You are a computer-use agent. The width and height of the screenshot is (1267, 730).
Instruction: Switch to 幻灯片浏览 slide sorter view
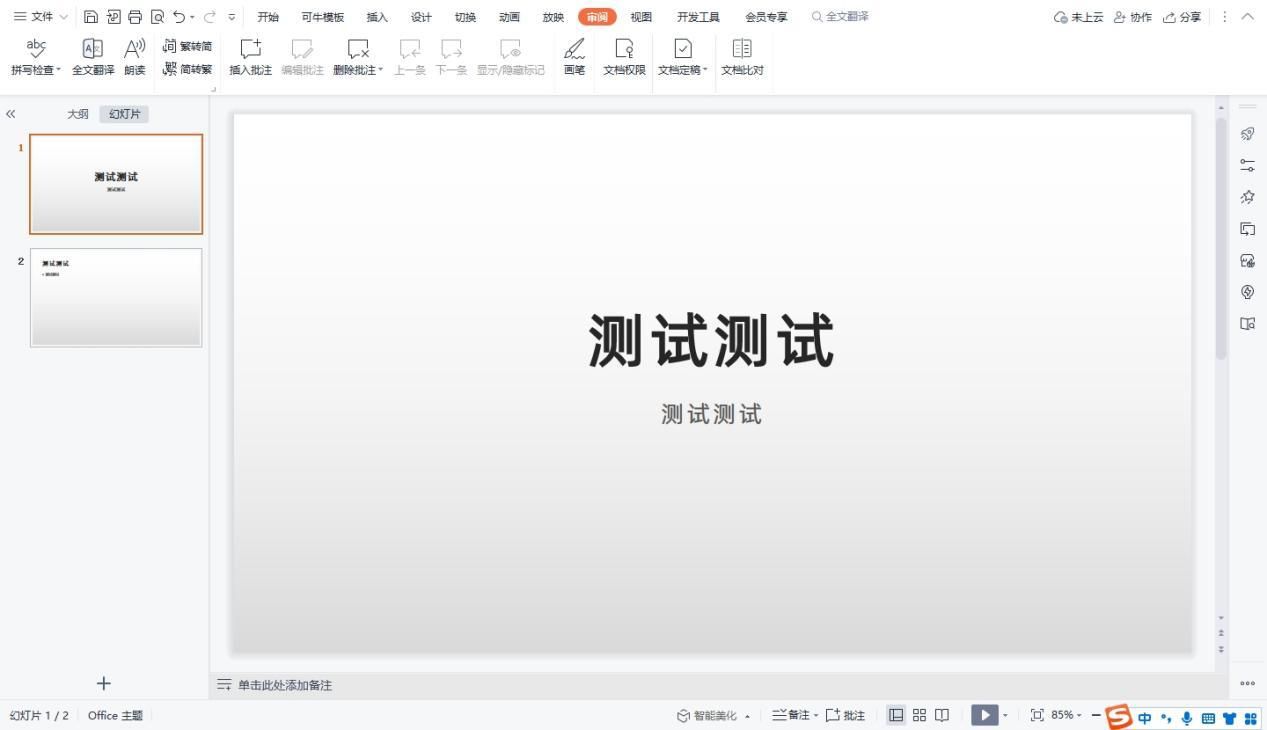click(919, 715)
